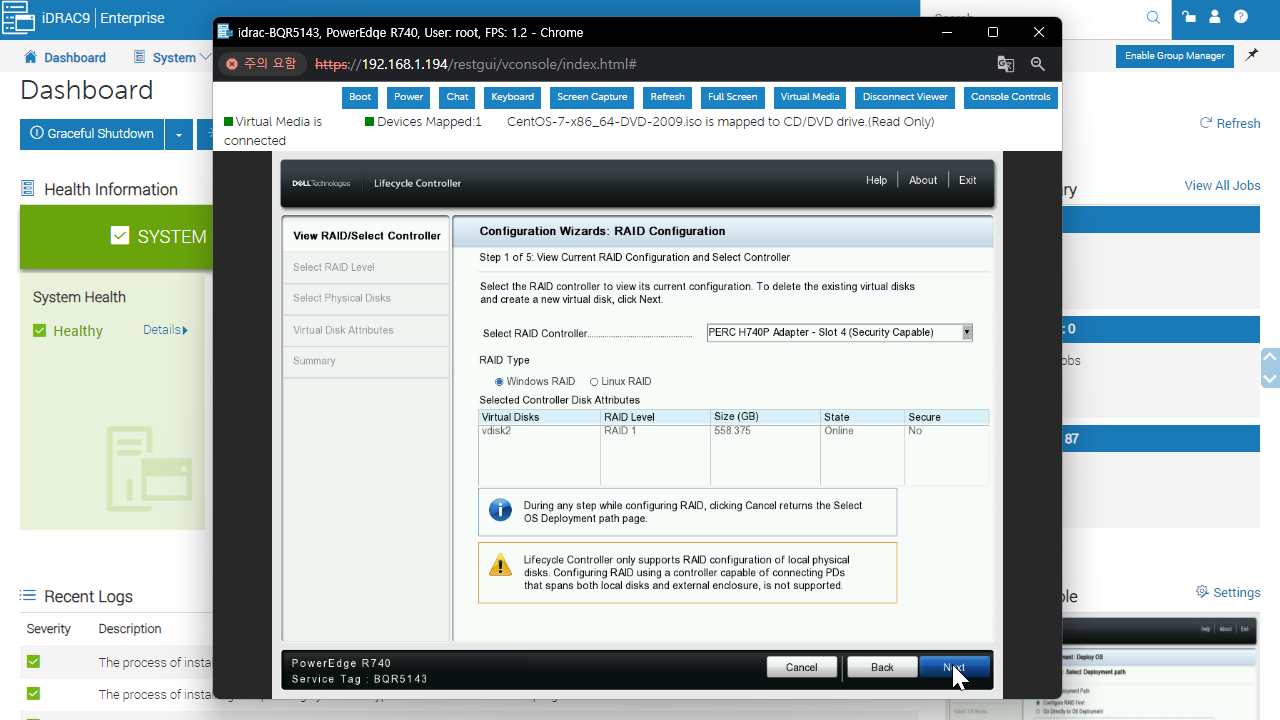Image resolution: width=1280 pixels, height=720 pixels.
Task: Click Help in Lifecycle Controller header
Action: pyautogui.click(x=876, y=180)
